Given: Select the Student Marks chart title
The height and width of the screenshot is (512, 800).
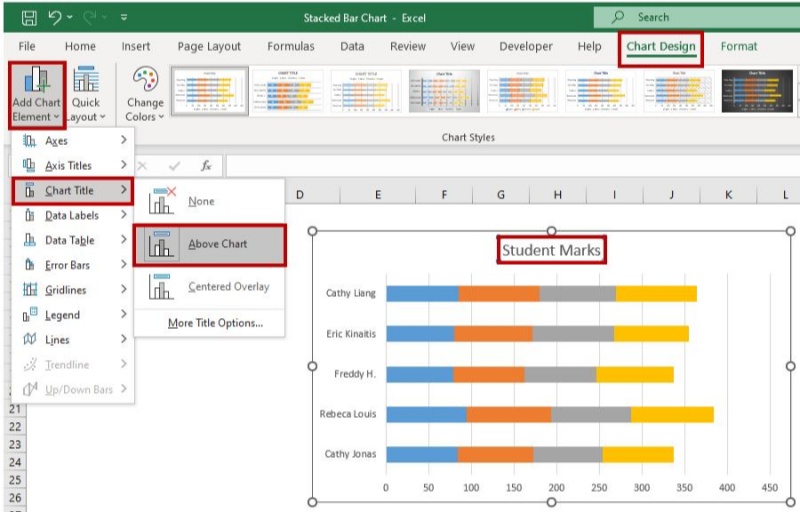Looking at the screenshot, I should (551, 250).
